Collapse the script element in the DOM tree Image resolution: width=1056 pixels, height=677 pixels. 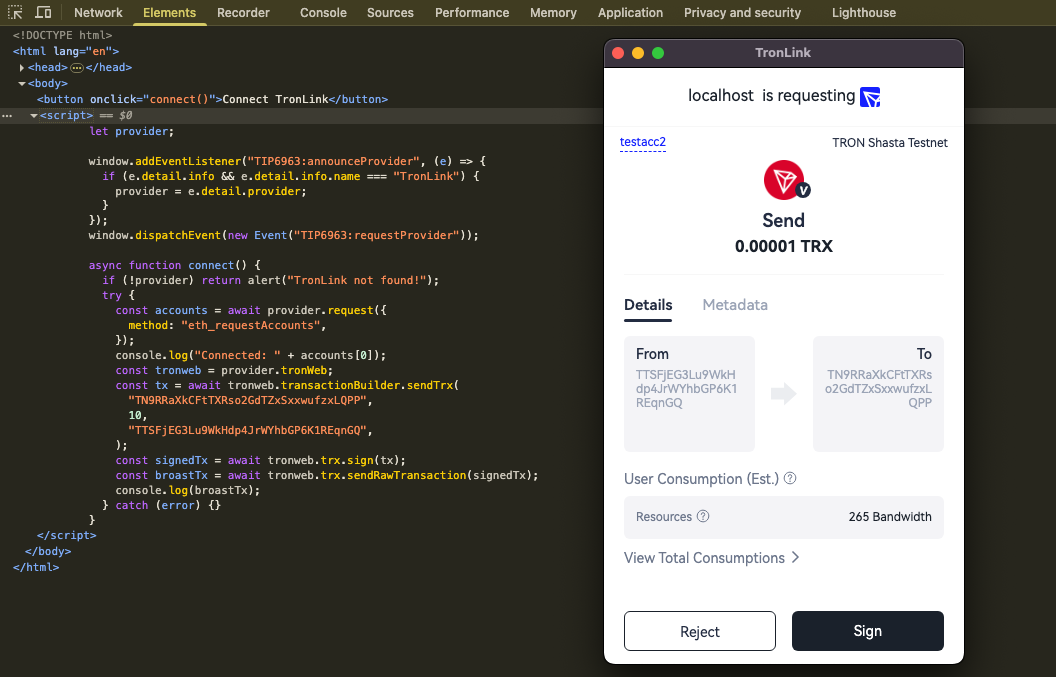click(x=34, y=116)
